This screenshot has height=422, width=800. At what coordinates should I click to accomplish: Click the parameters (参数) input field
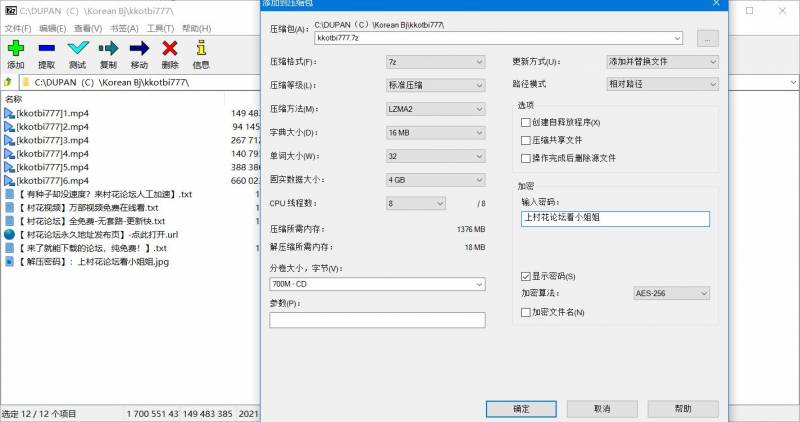377,320
